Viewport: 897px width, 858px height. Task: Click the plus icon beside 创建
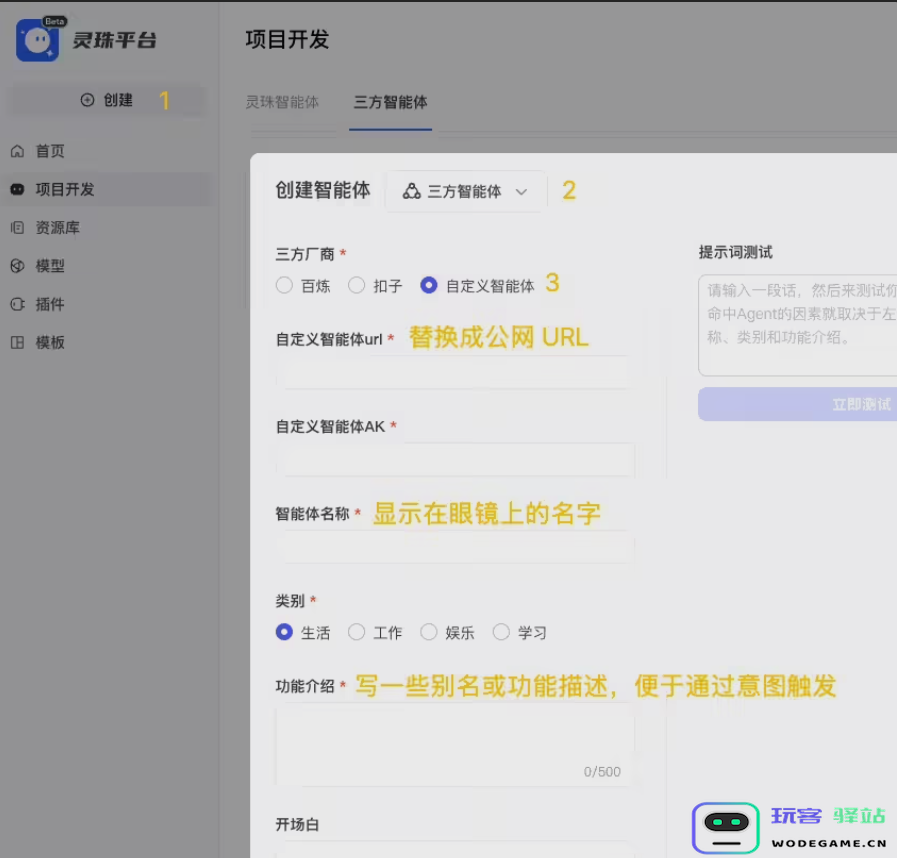tap(87, 100)
